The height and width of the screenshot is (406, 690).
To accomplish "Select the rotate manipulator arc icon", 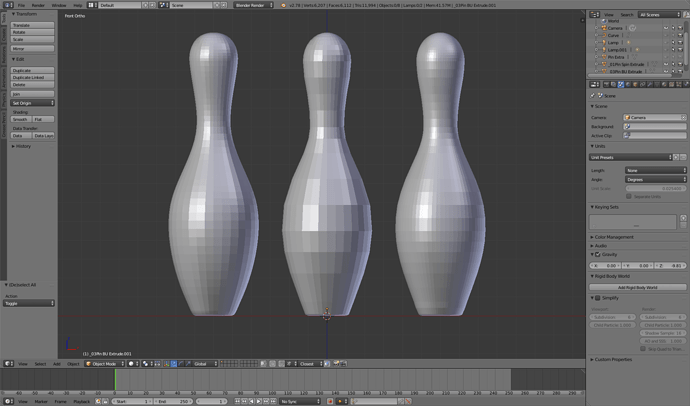I will coord(181,364).
